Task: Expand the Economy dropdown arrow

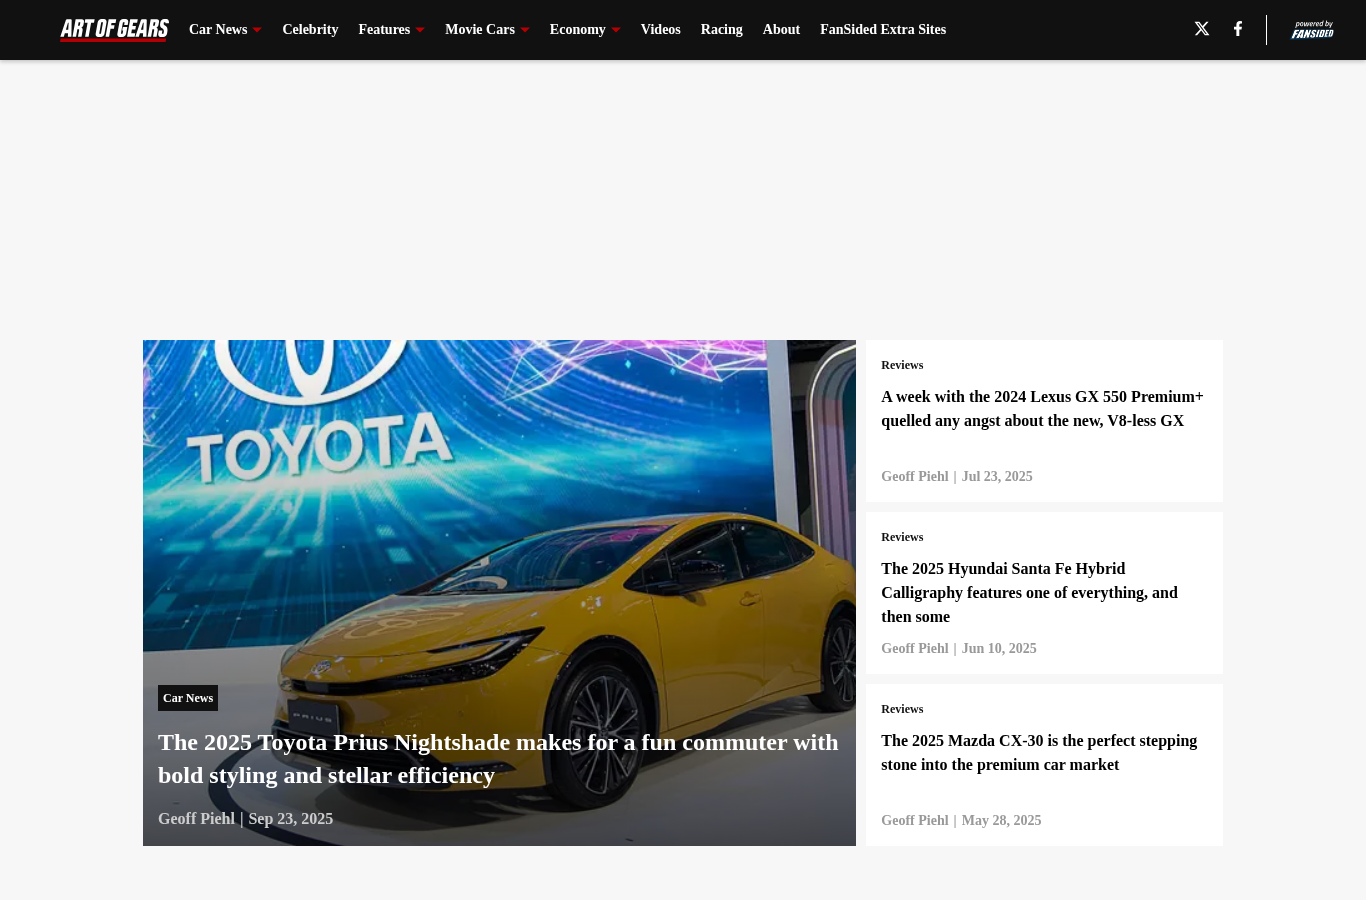Action: click(x=616, y=30)
